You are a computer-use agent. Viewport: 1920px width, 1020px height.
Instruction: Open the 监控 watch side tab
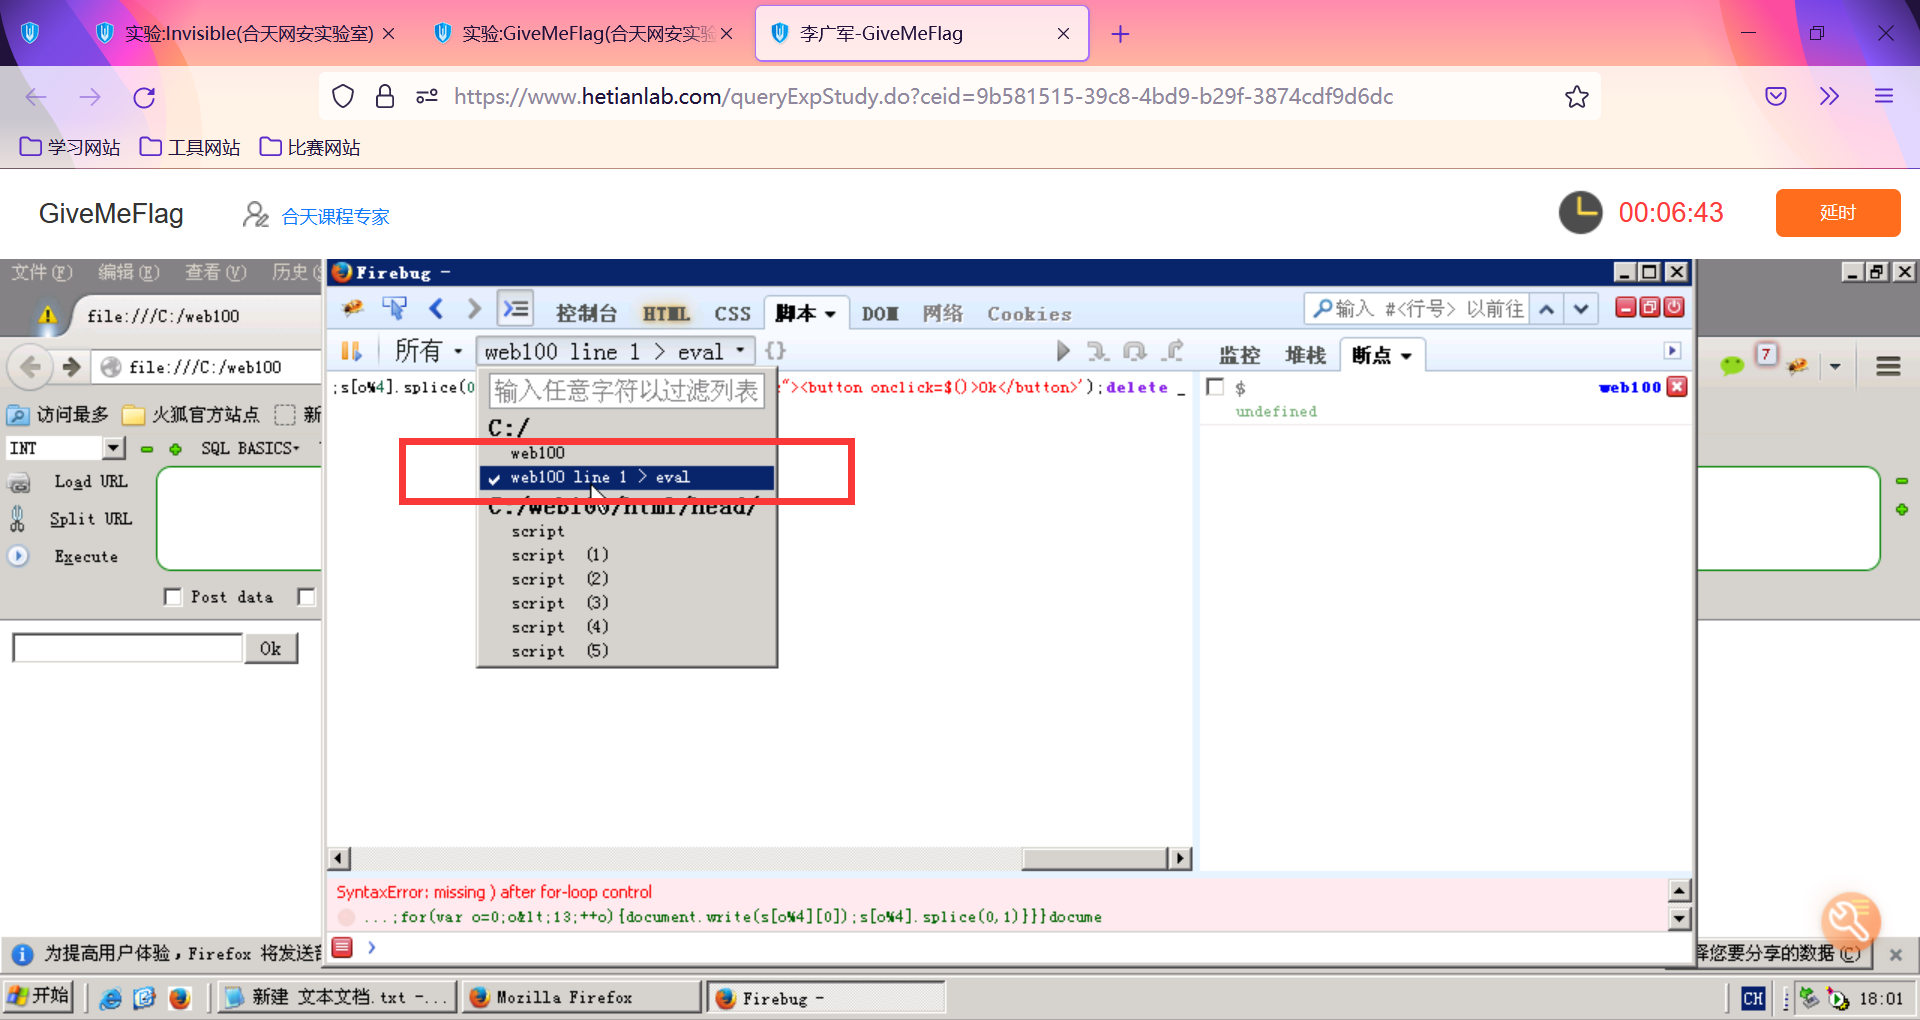[x=1240, y=355]
